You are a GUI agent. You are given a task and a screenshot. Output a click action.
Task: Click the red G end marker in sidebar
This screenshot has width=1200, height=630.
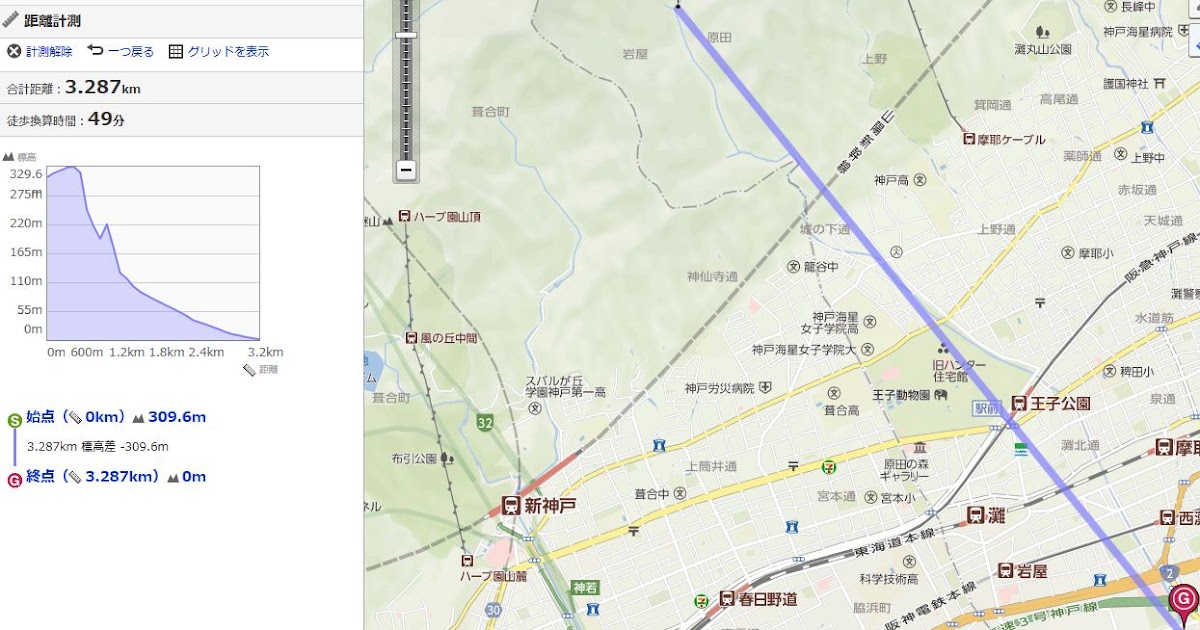tap(14, 481)
